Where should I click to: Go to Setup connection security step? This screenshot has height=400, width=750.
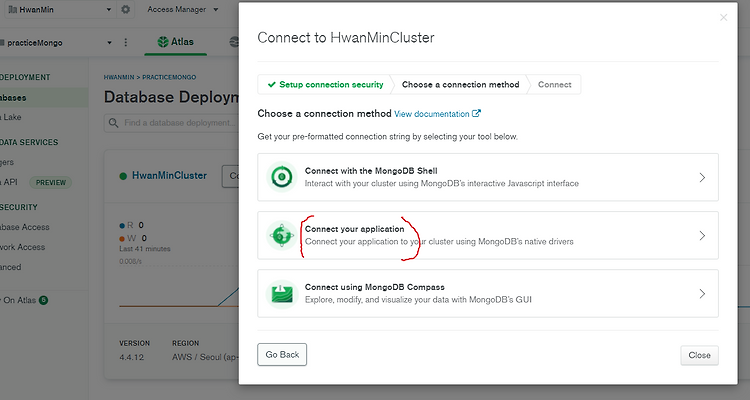(x=325, y=84)
